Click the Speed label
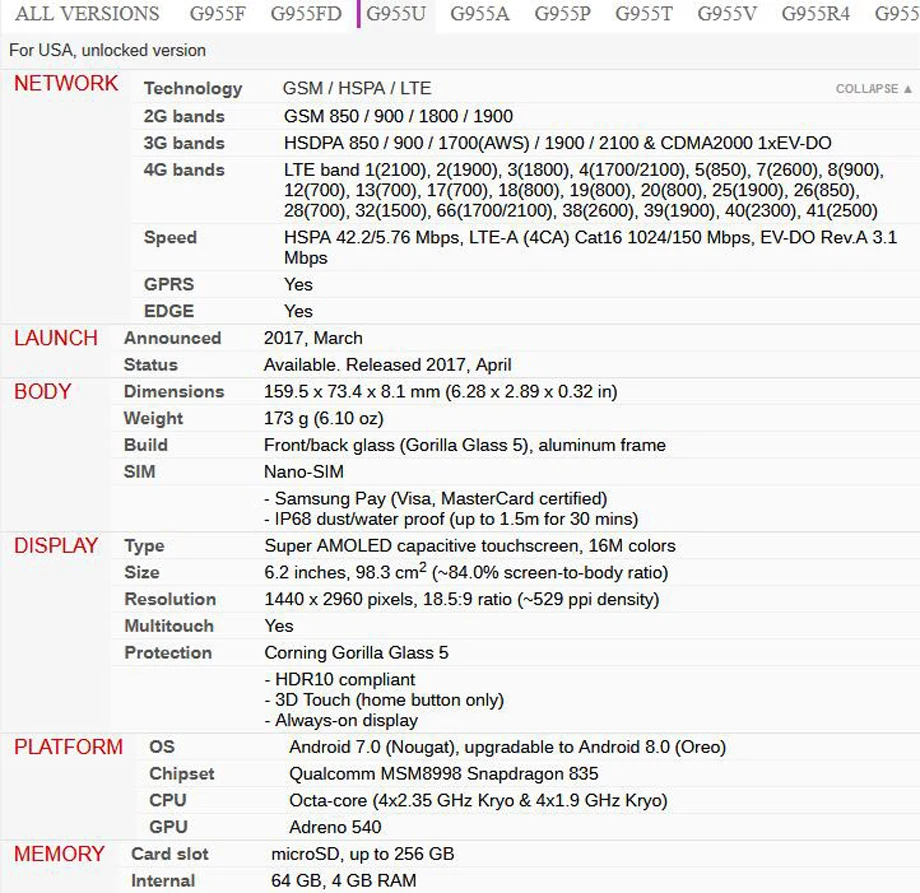The width and height of the screenshot is (920, 893). point(170,238)
